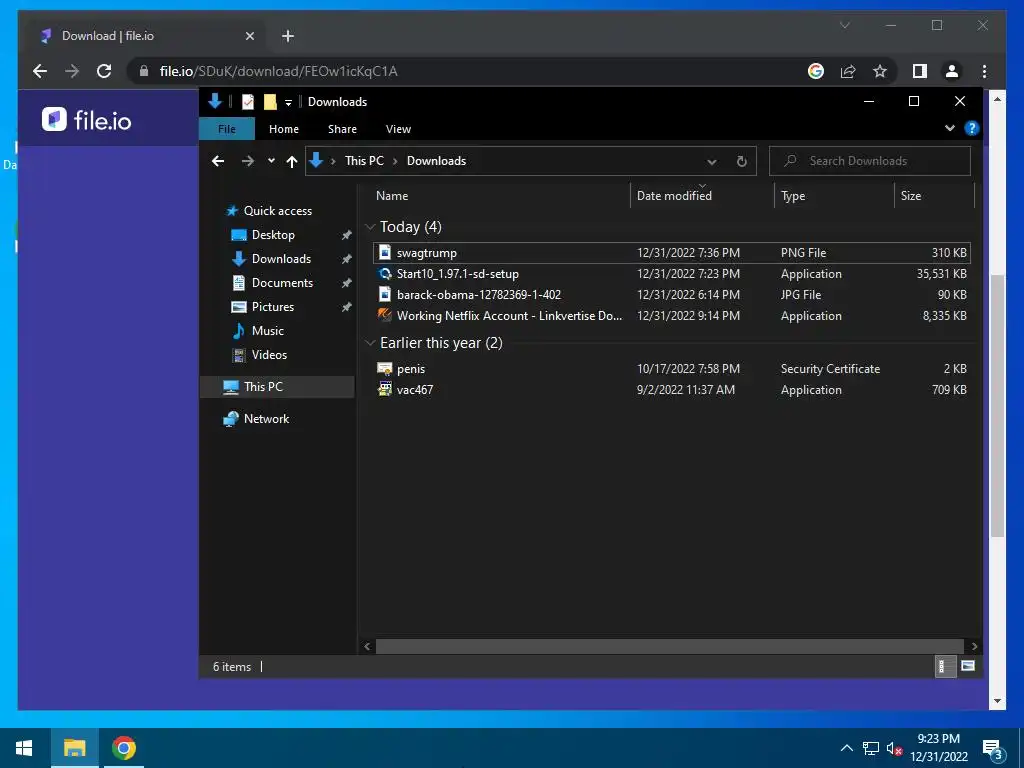Viewport: 1024px width, 768px height.
Task: Click the horizontal scrollbar in file list
Action: point(669,646)
